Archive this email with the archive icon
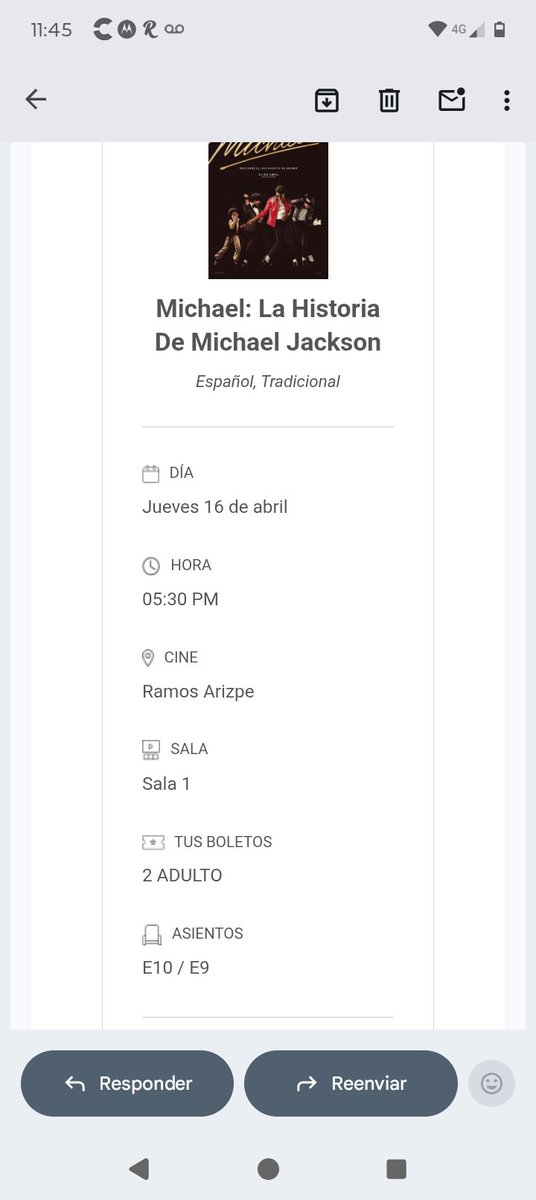The height and width of the screenshot is (1200, 536). tap(327, 100)
